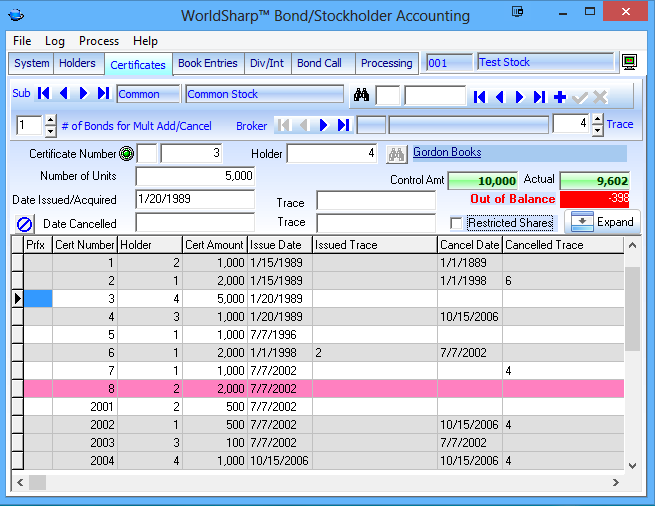Switch to the Book Entries tab
This screenshot has height=506, width=655.
207,63
